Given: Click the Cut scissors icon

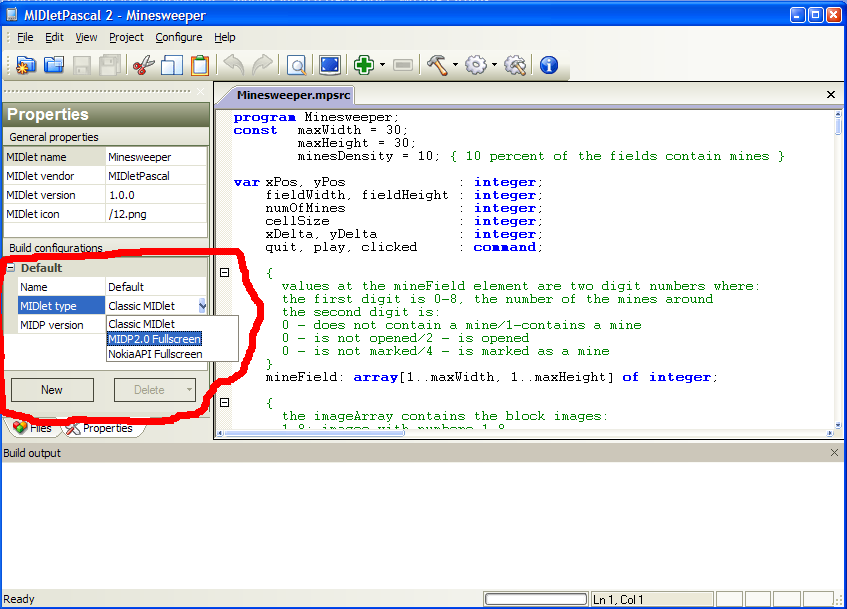Looking at the screenshot, I should pyautogui.click(x=142, y=65).
